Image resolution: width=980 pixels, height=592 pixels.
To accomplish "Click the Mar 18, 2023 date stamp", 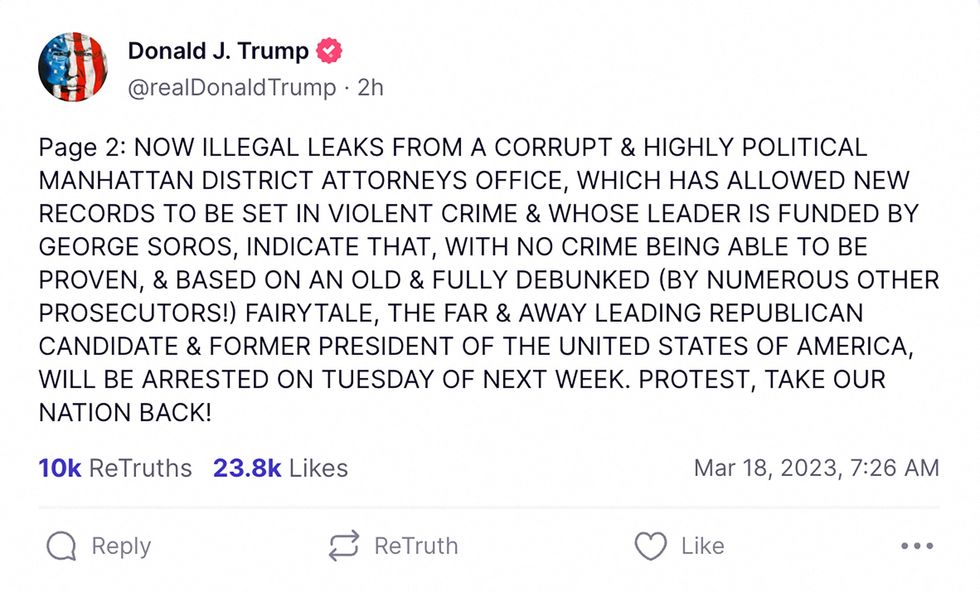I will (x=818, y=468).
